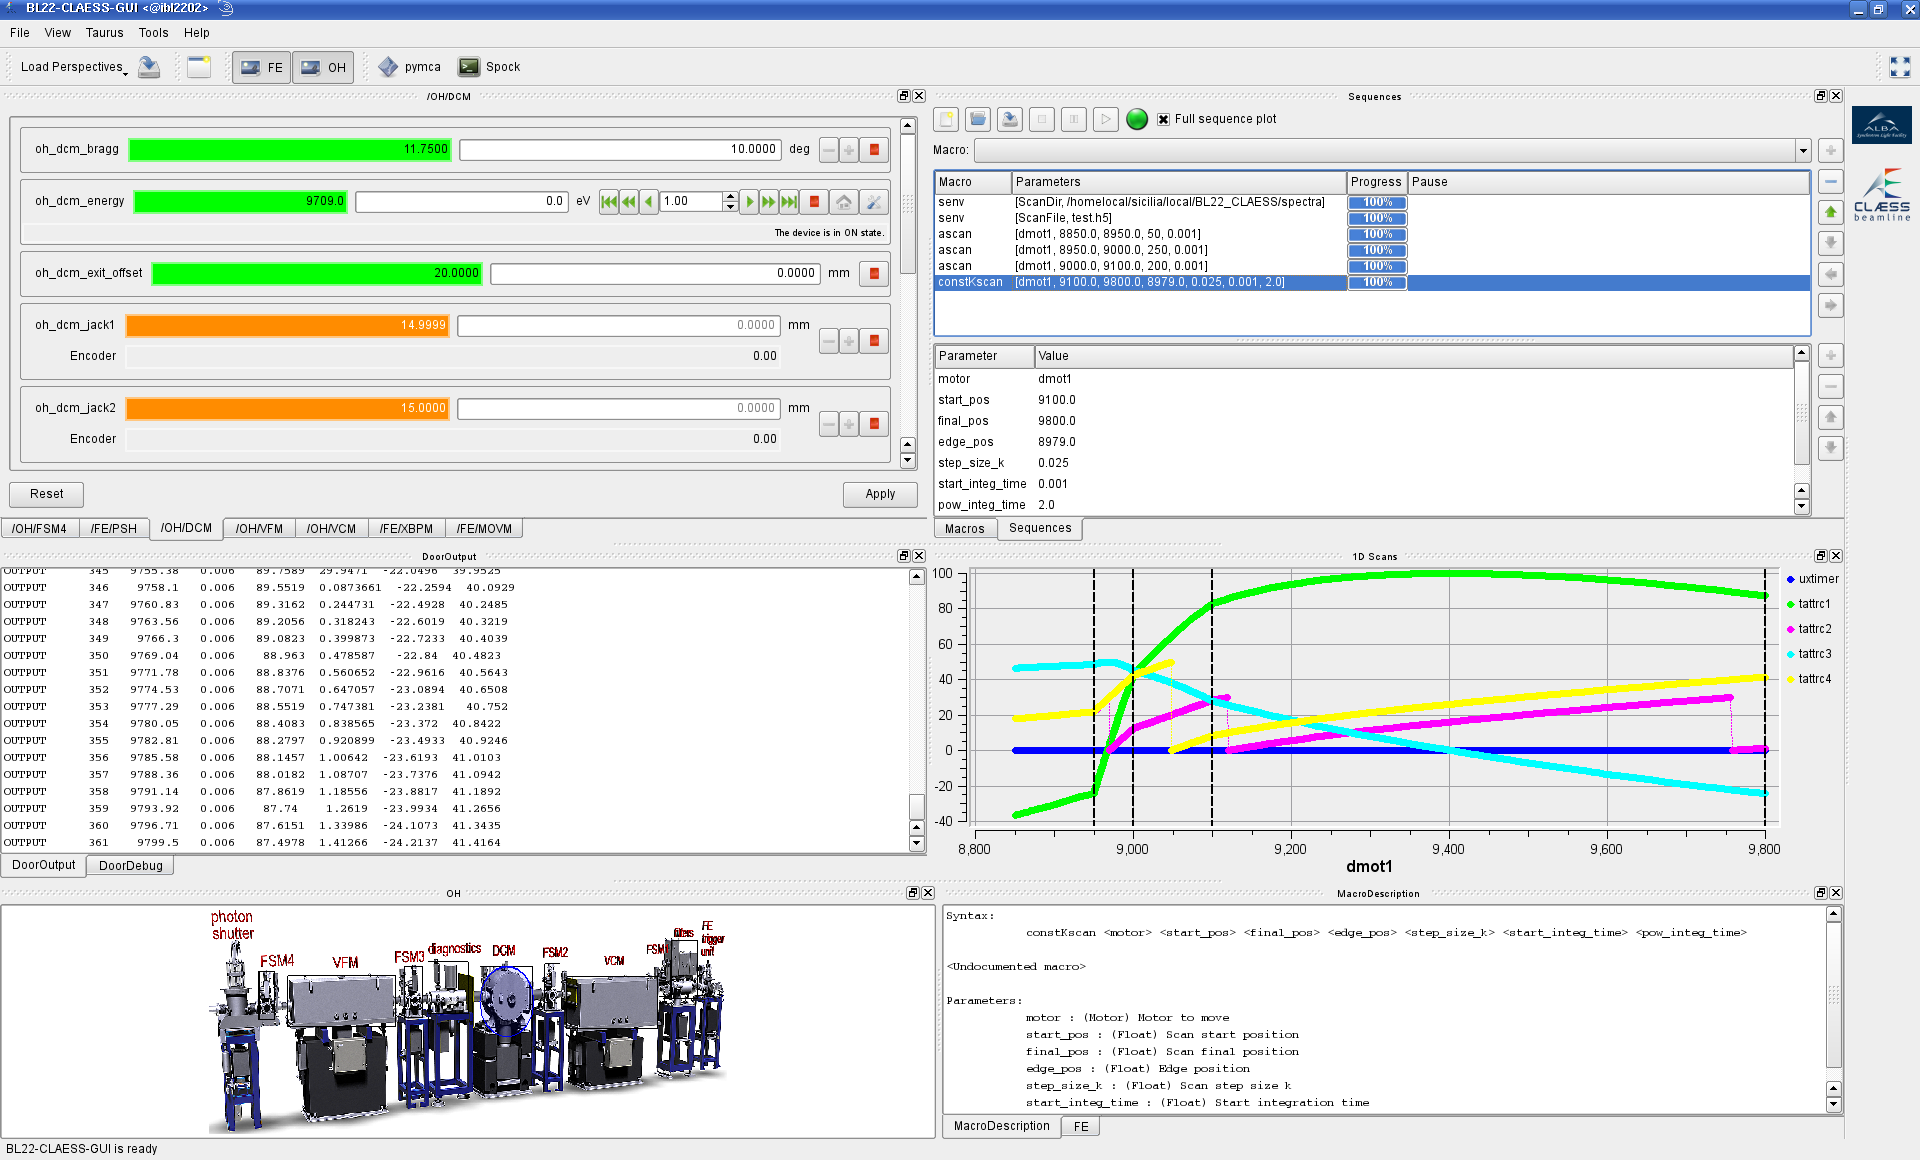
Task: Click the oh_dcm_exit_offset setpoint input field
Action: click(x=655, y=274)
